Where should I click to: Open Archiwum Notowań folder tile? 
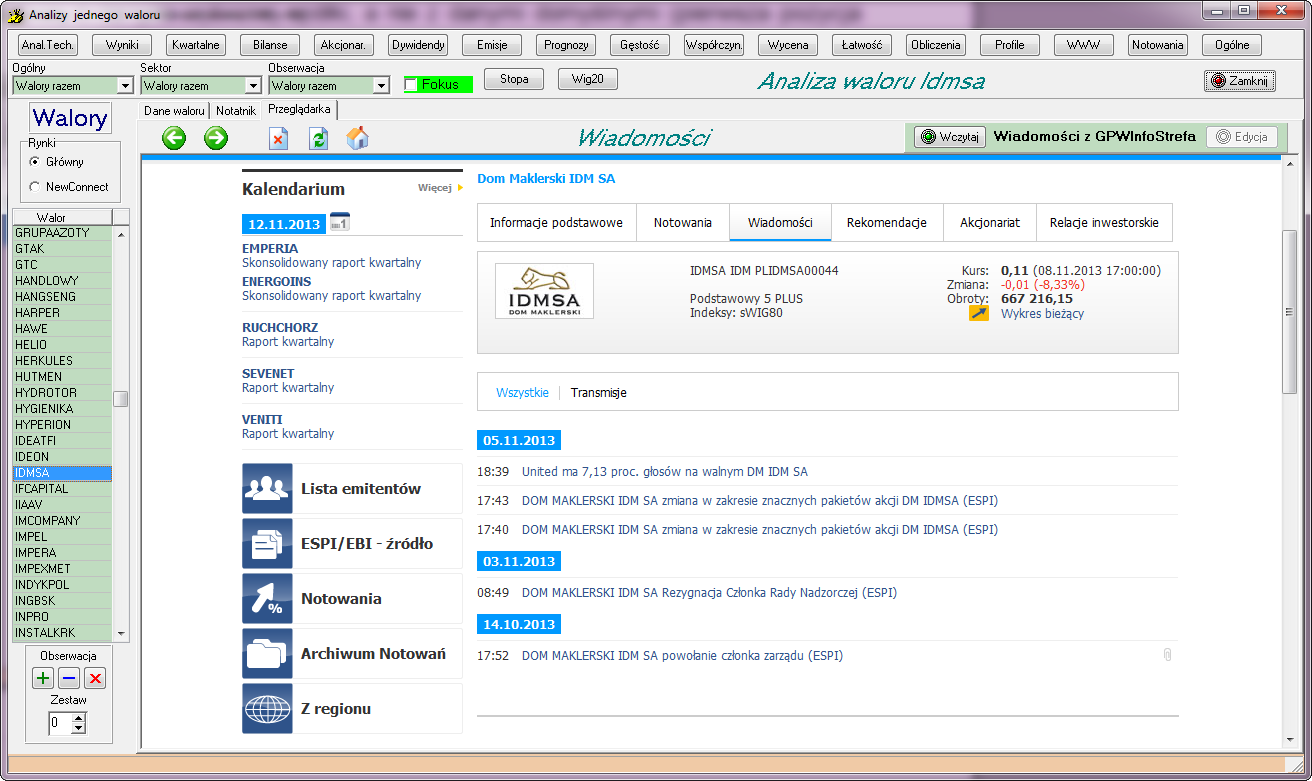click(x=267, y=654)
